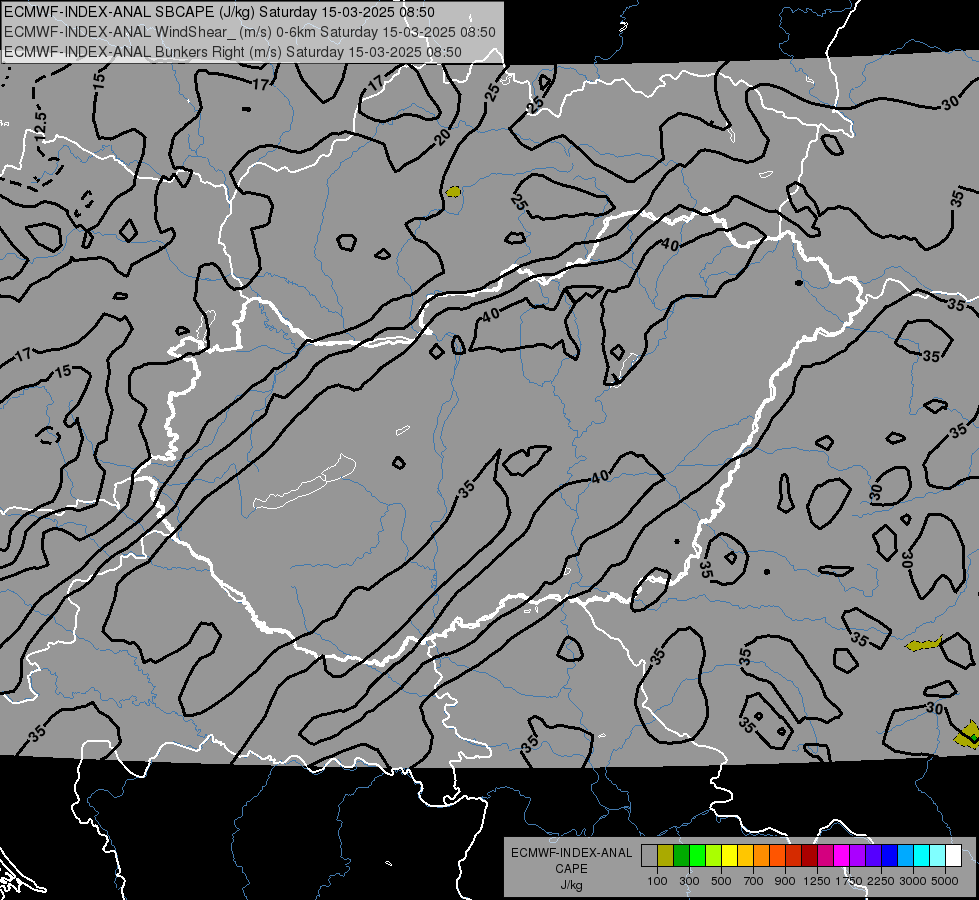
Task: Click the SBCAPE (J/kg) title line
Action: (219, 12)
